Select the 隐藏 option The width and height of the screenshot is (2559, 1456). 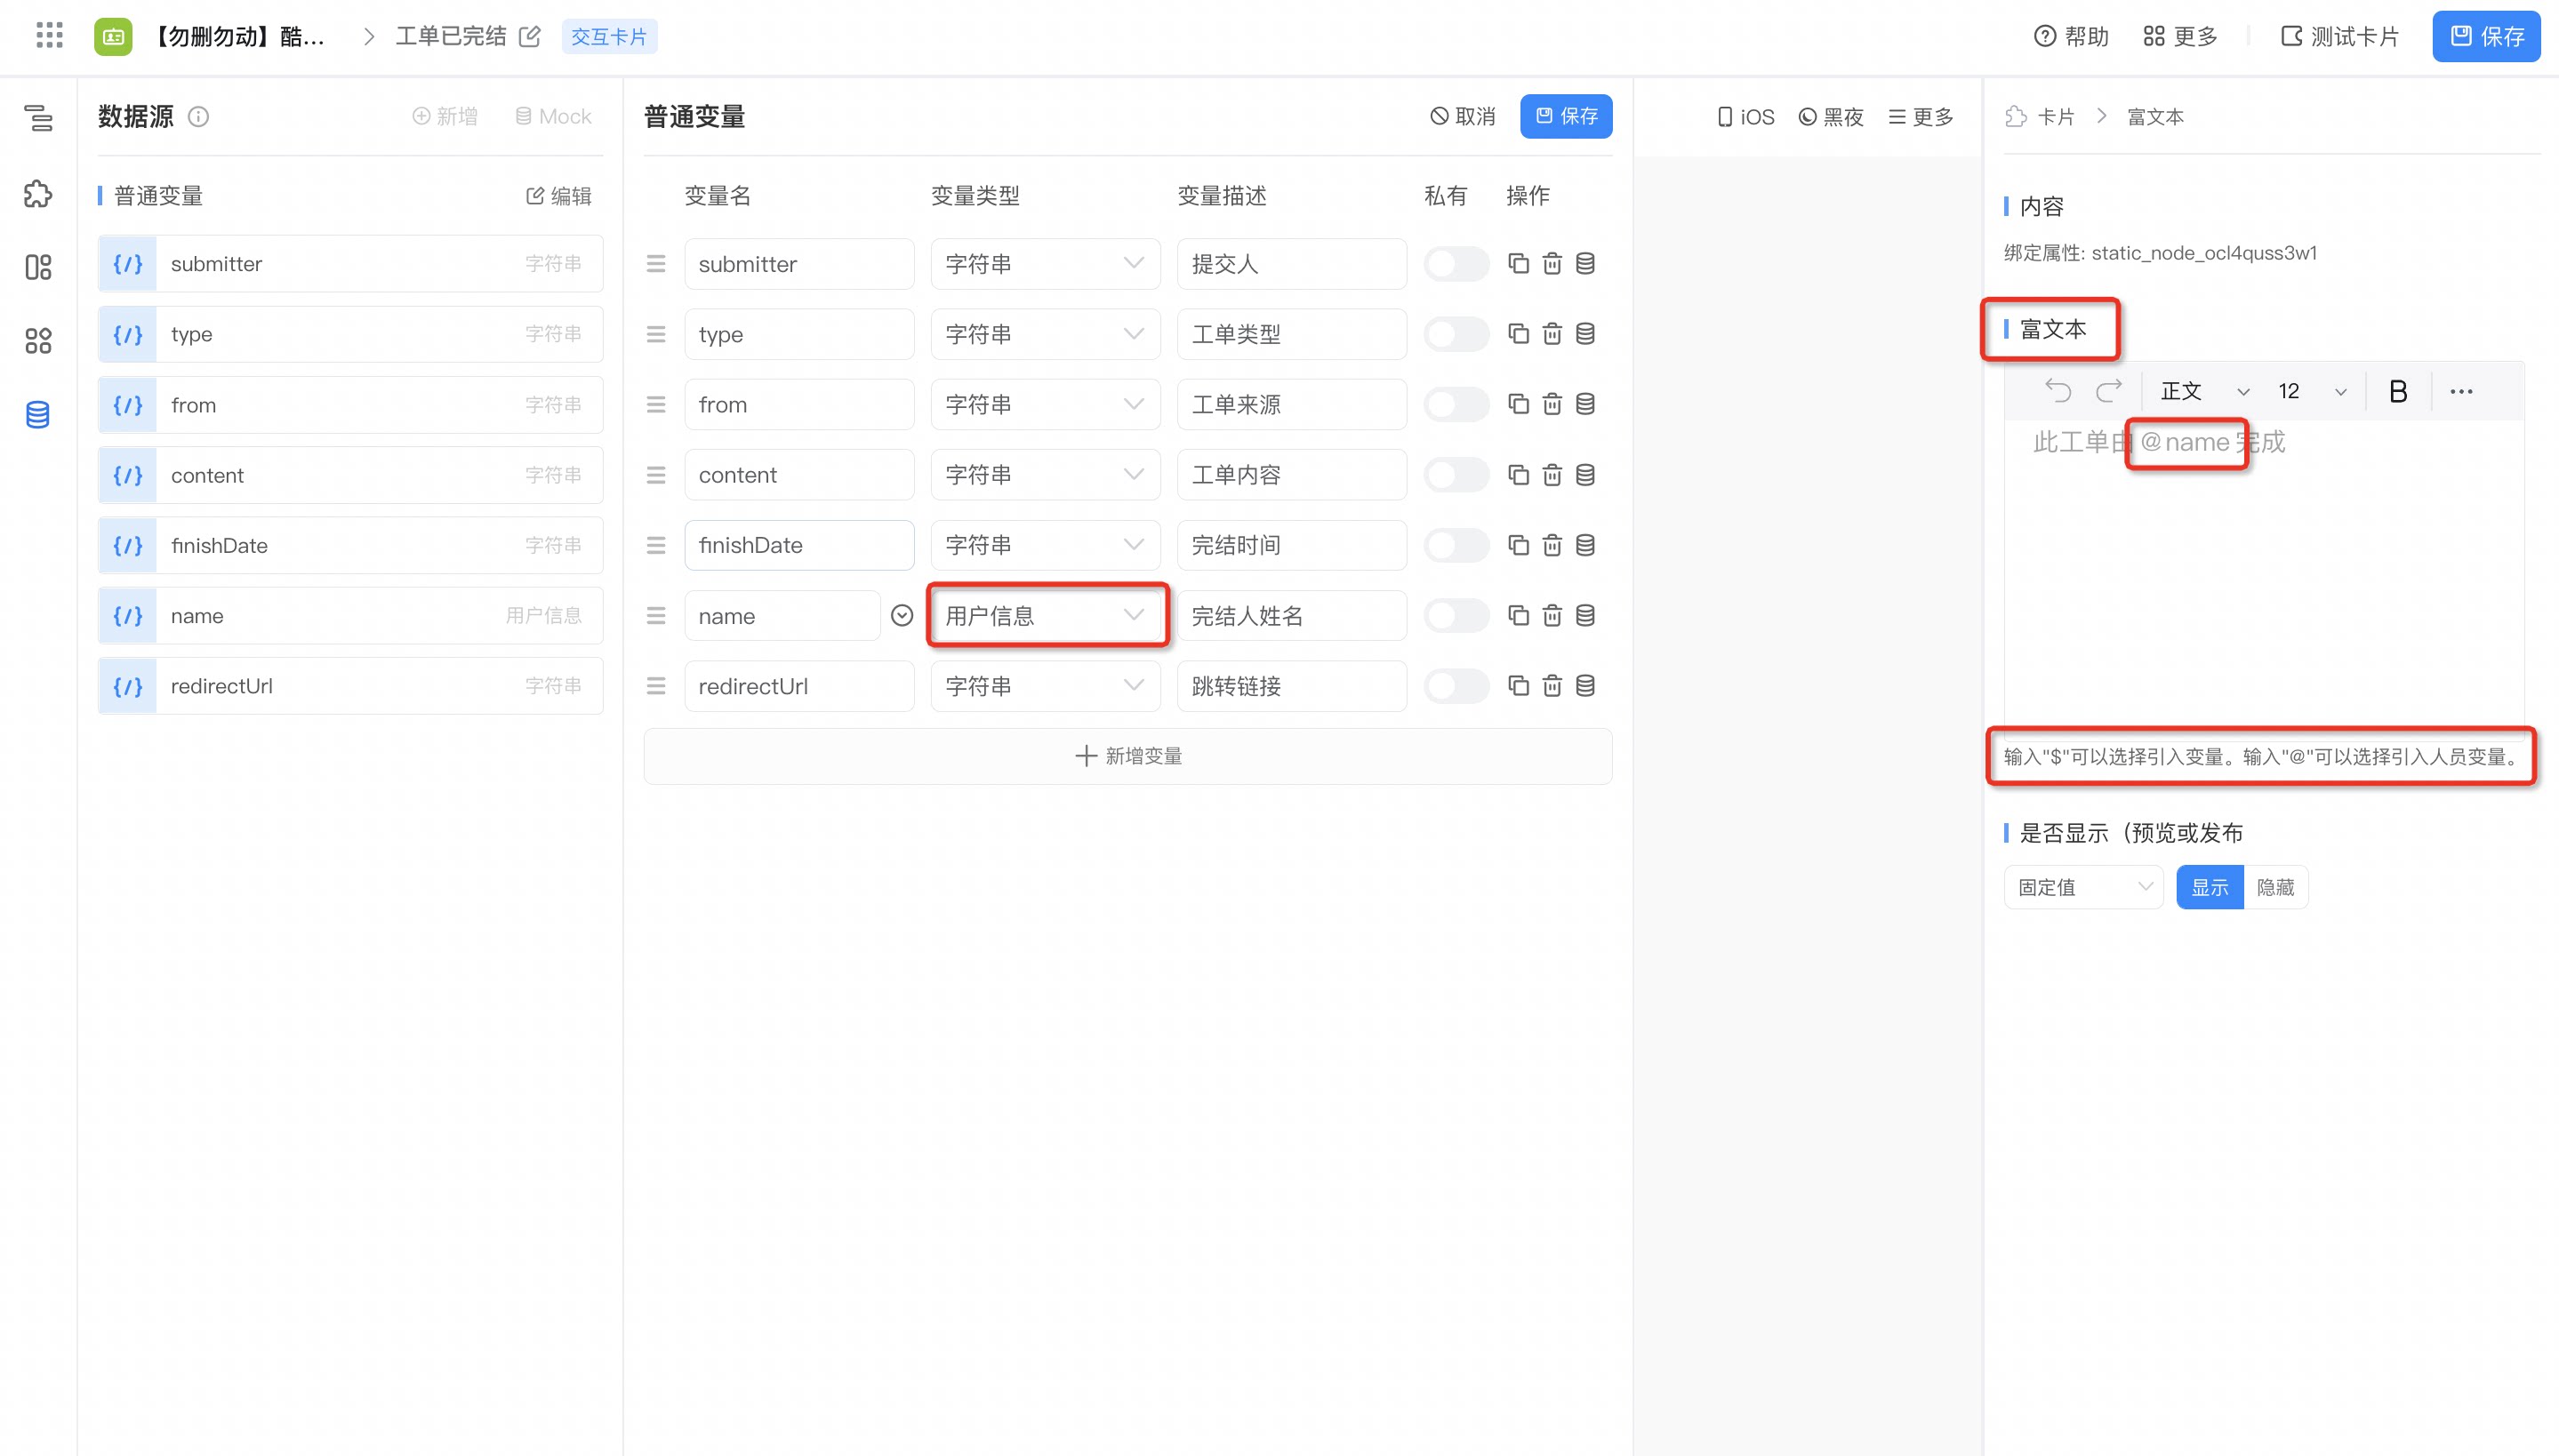pos(2275,887)
